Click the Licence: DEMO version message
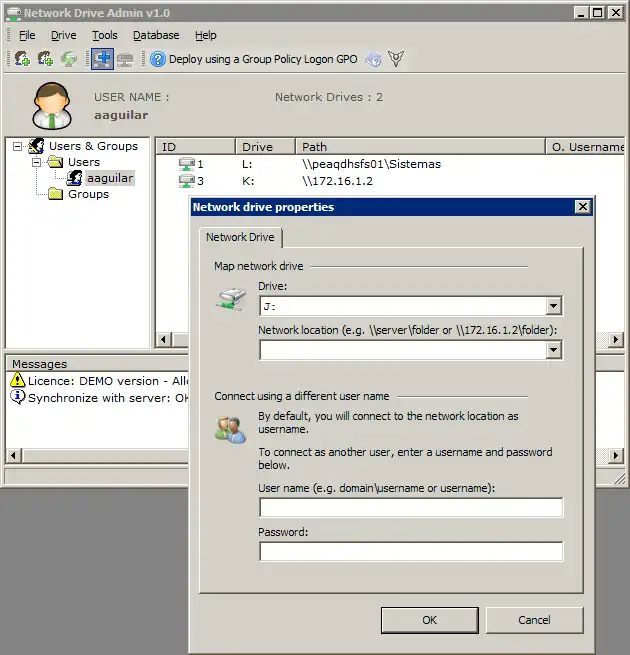Image resolution: width=630 pixels, height=655 pixels. (108, 381)
